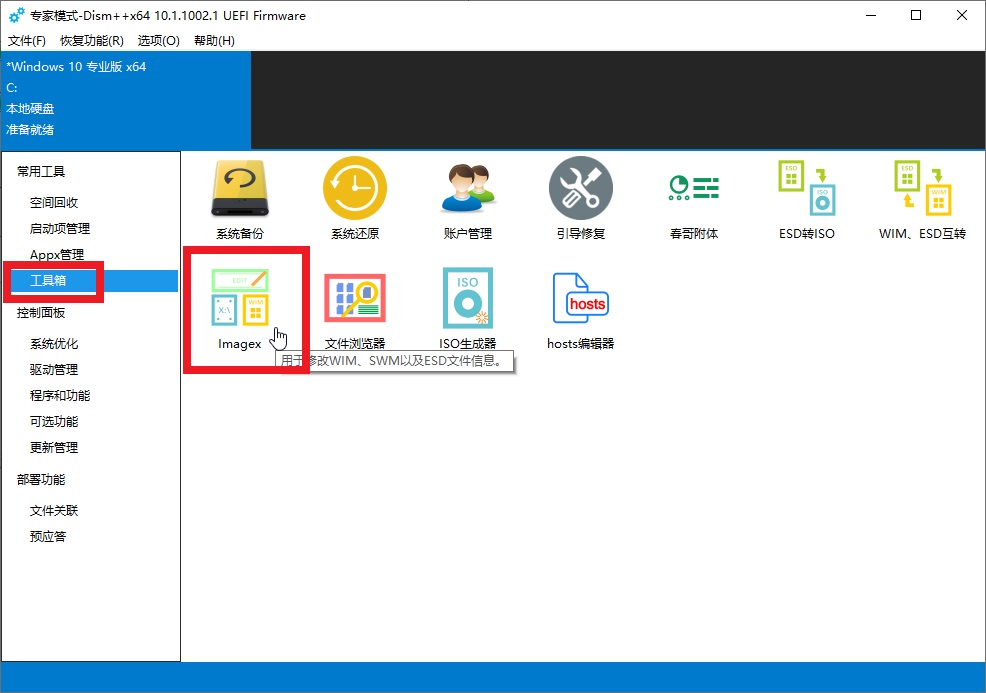Go to 启动项管理 in sidebar
The height and width of the screenshot is (693, 986).
60,229
